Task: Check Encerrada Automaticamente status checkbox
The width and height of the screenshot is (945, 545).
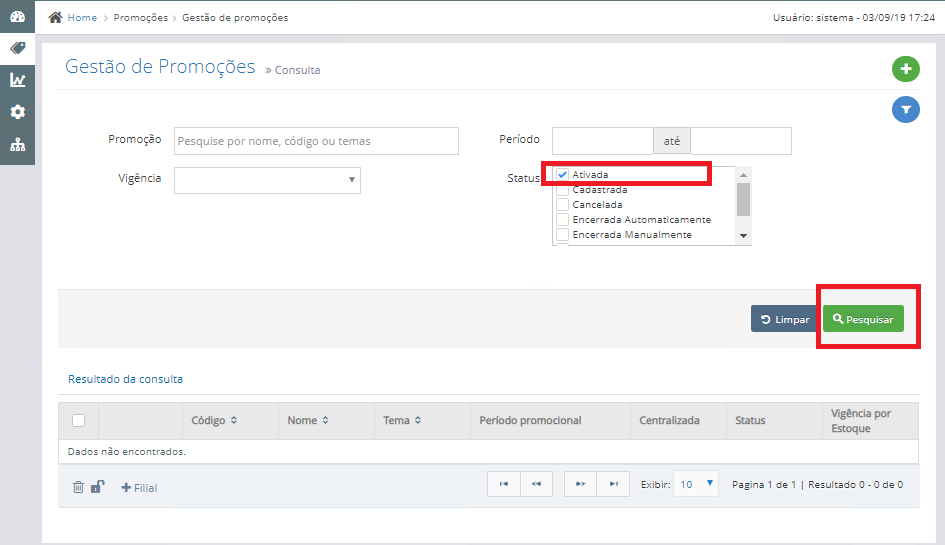Action: tap(562, 219)
